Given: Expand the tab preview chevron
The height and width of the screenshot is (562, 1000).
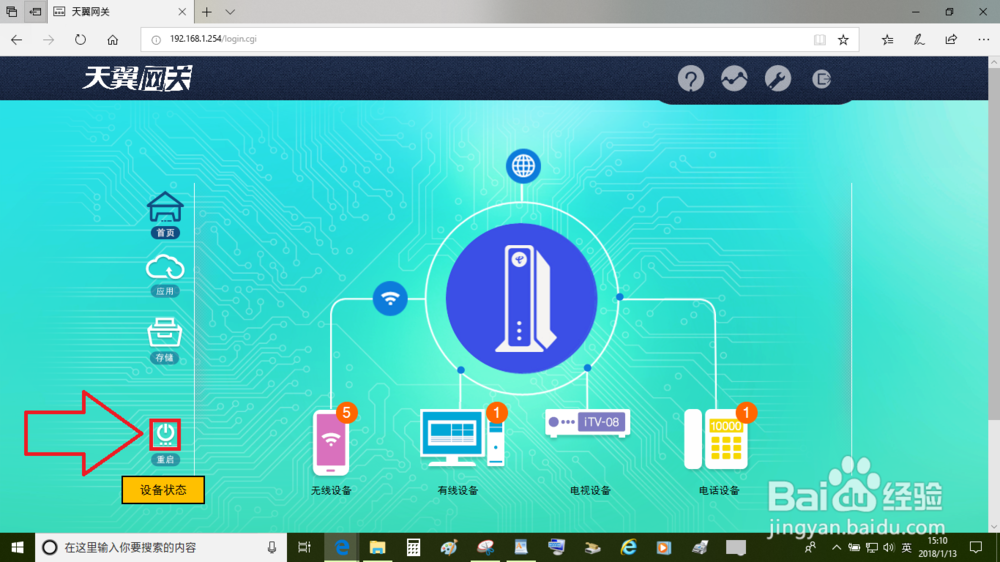Looking at the screenshot, I should tap(230, 11).
